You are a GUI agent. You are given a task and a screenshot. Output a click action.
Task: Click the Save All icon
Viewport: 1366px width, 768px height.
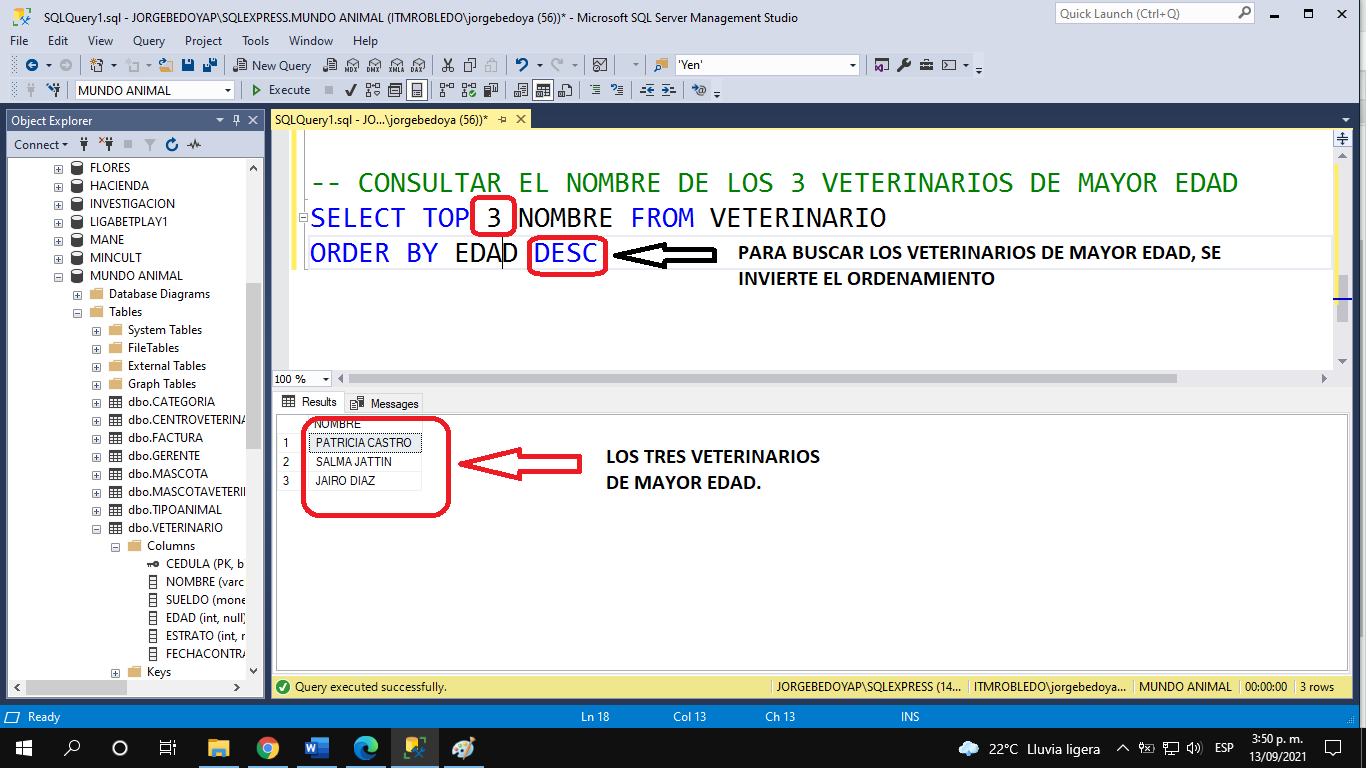point(210,65)
